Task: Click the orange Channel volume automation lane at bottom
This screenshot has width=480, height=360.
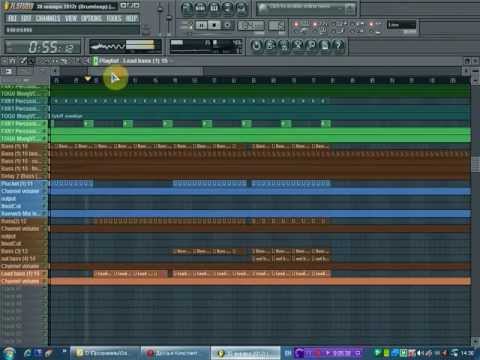Action: [x=260, y=282]
